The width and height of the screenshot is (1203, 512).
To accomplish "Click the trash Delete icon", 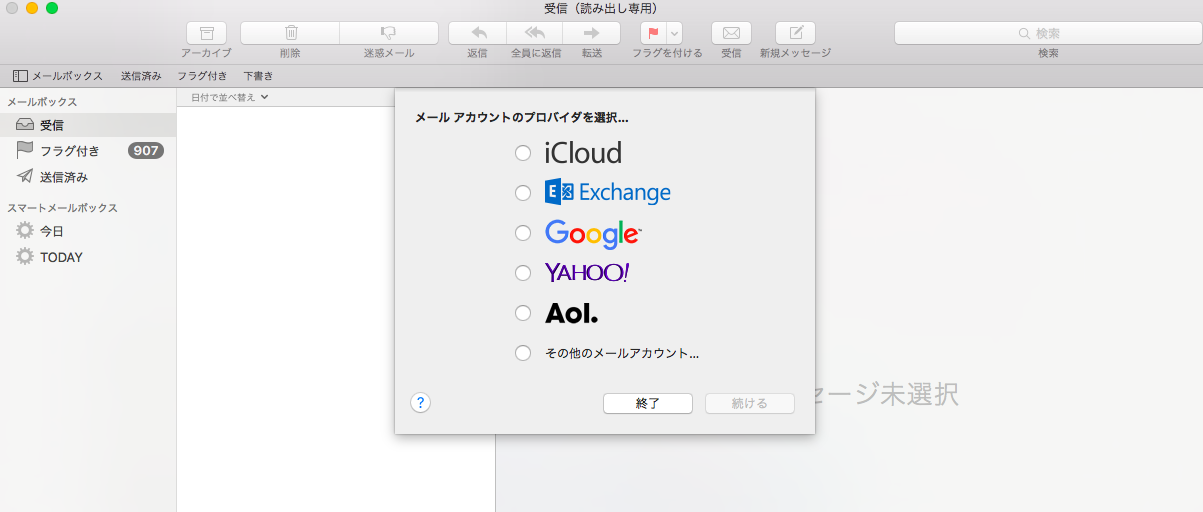I will (x=290, y=33).
